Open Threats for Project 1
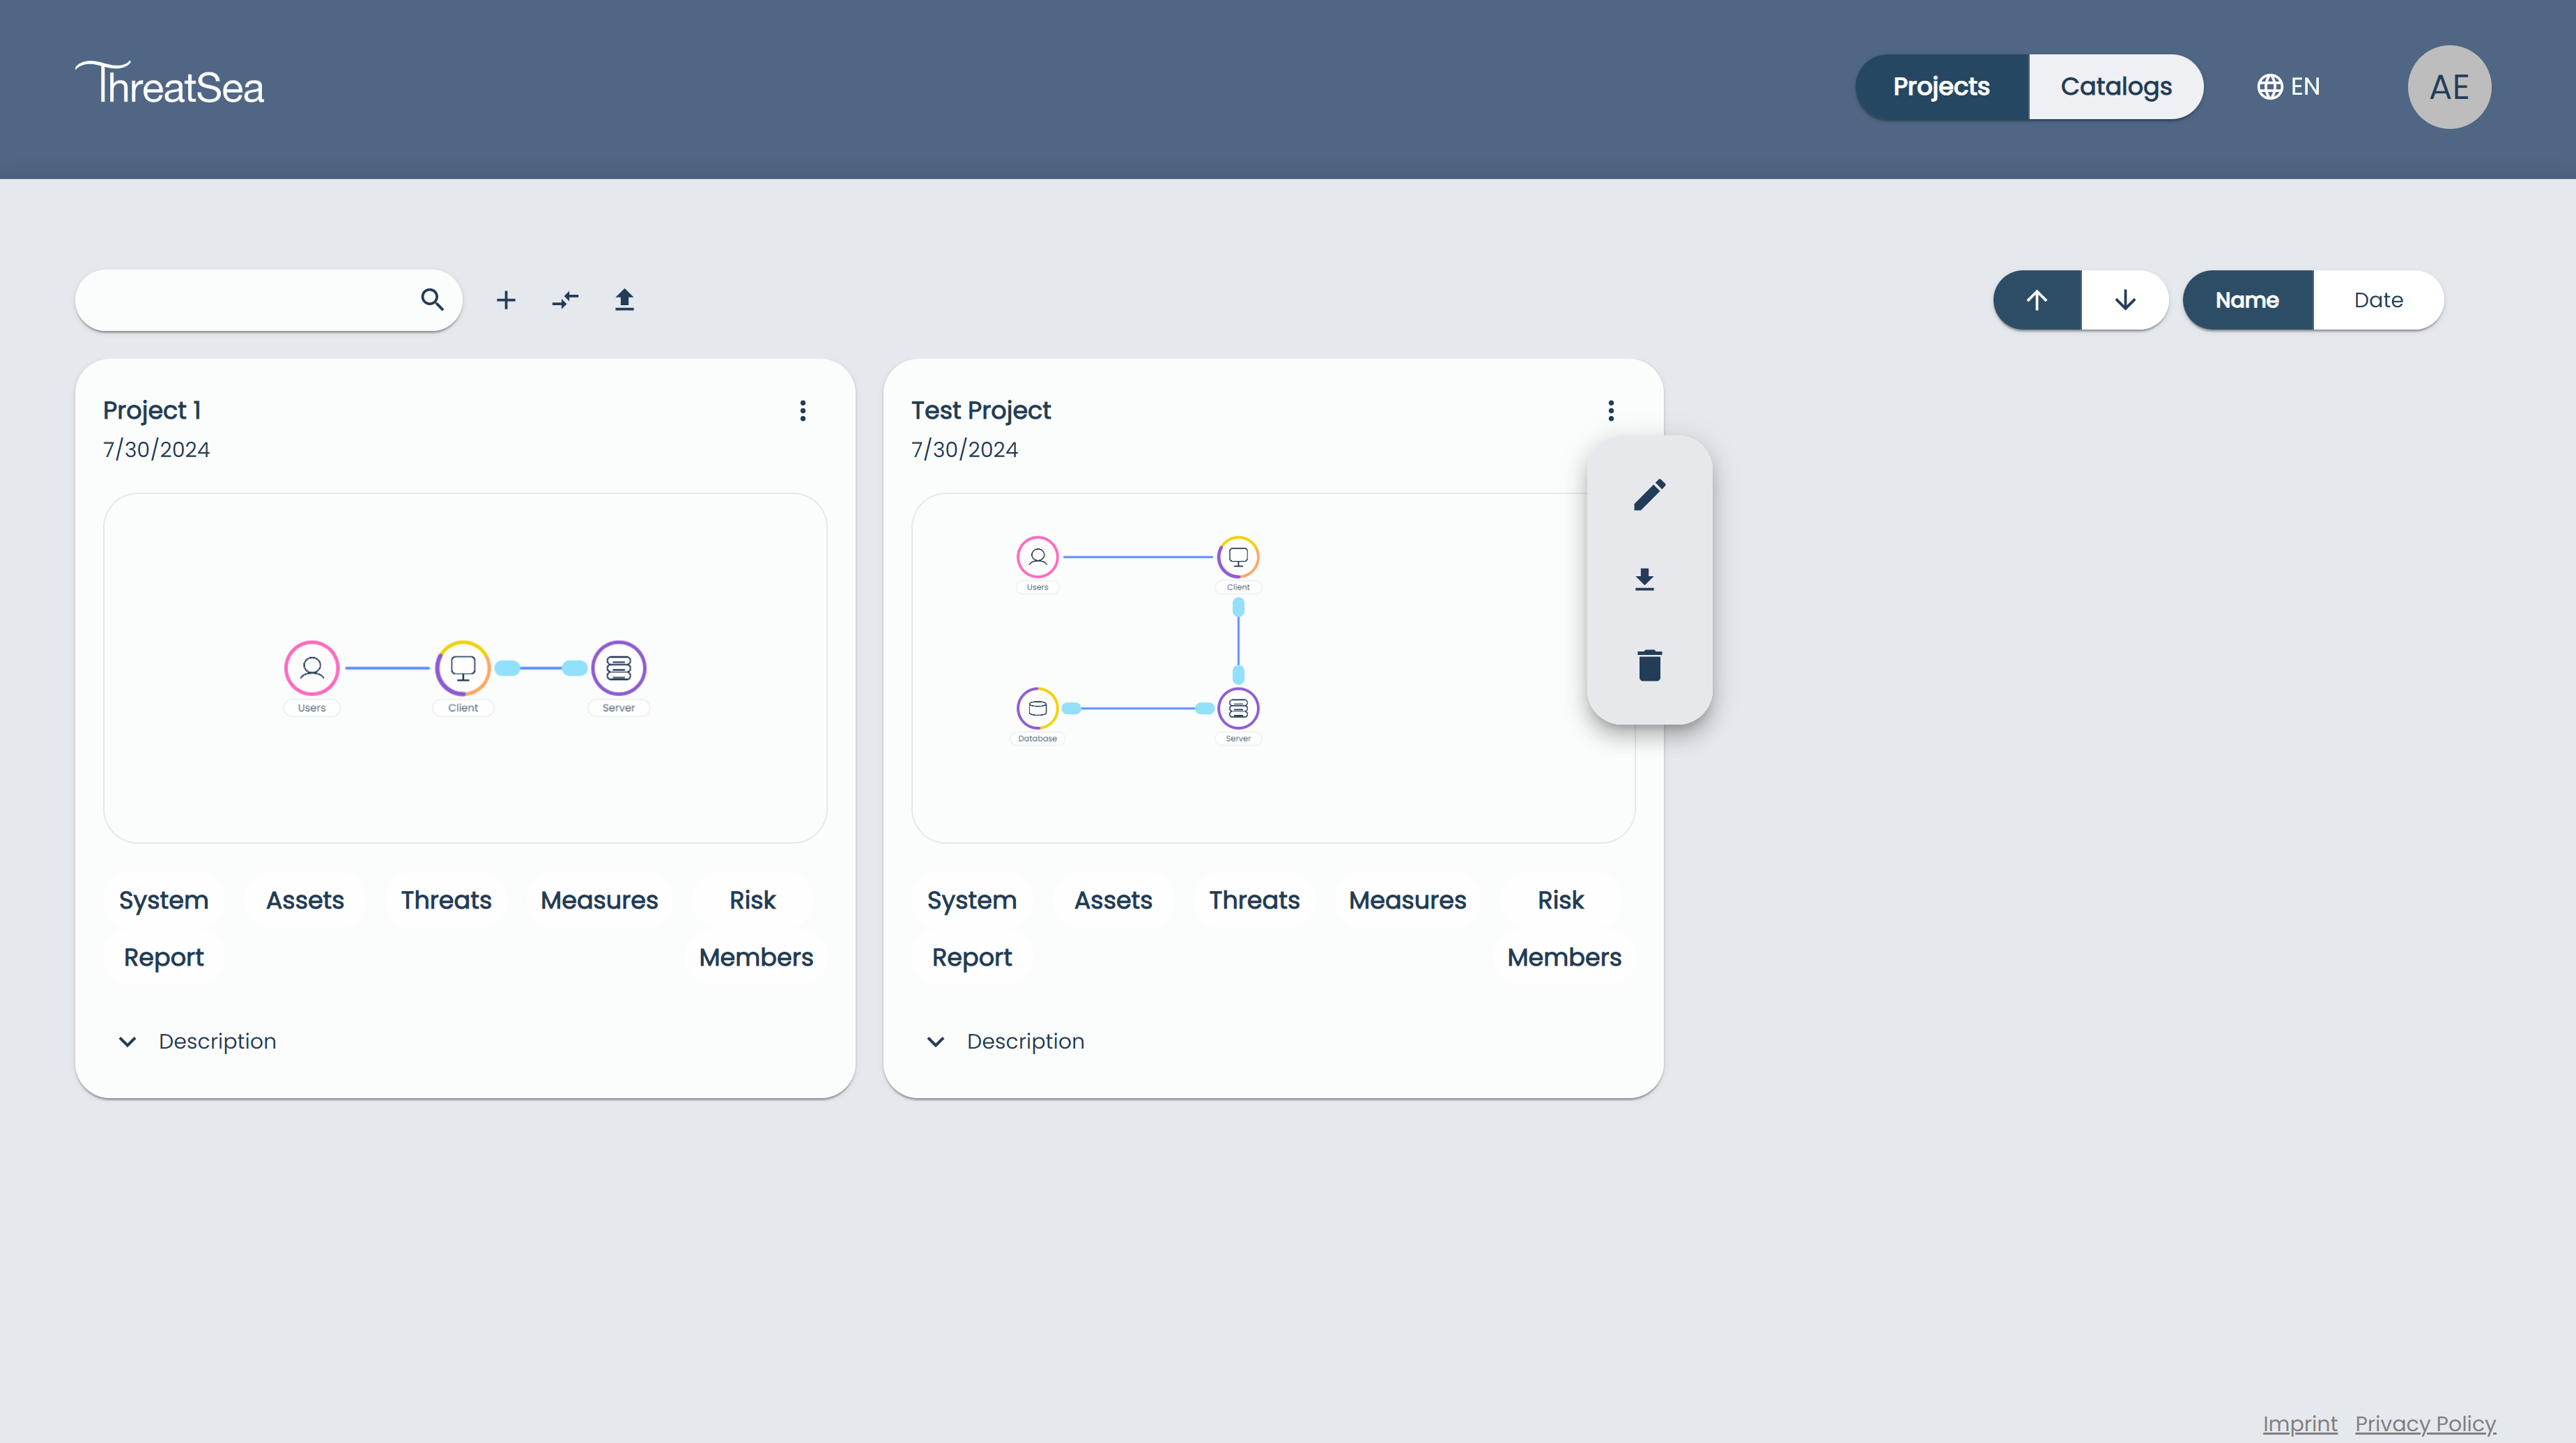This screenshot has height=1443, width=2576. point(445,900)
